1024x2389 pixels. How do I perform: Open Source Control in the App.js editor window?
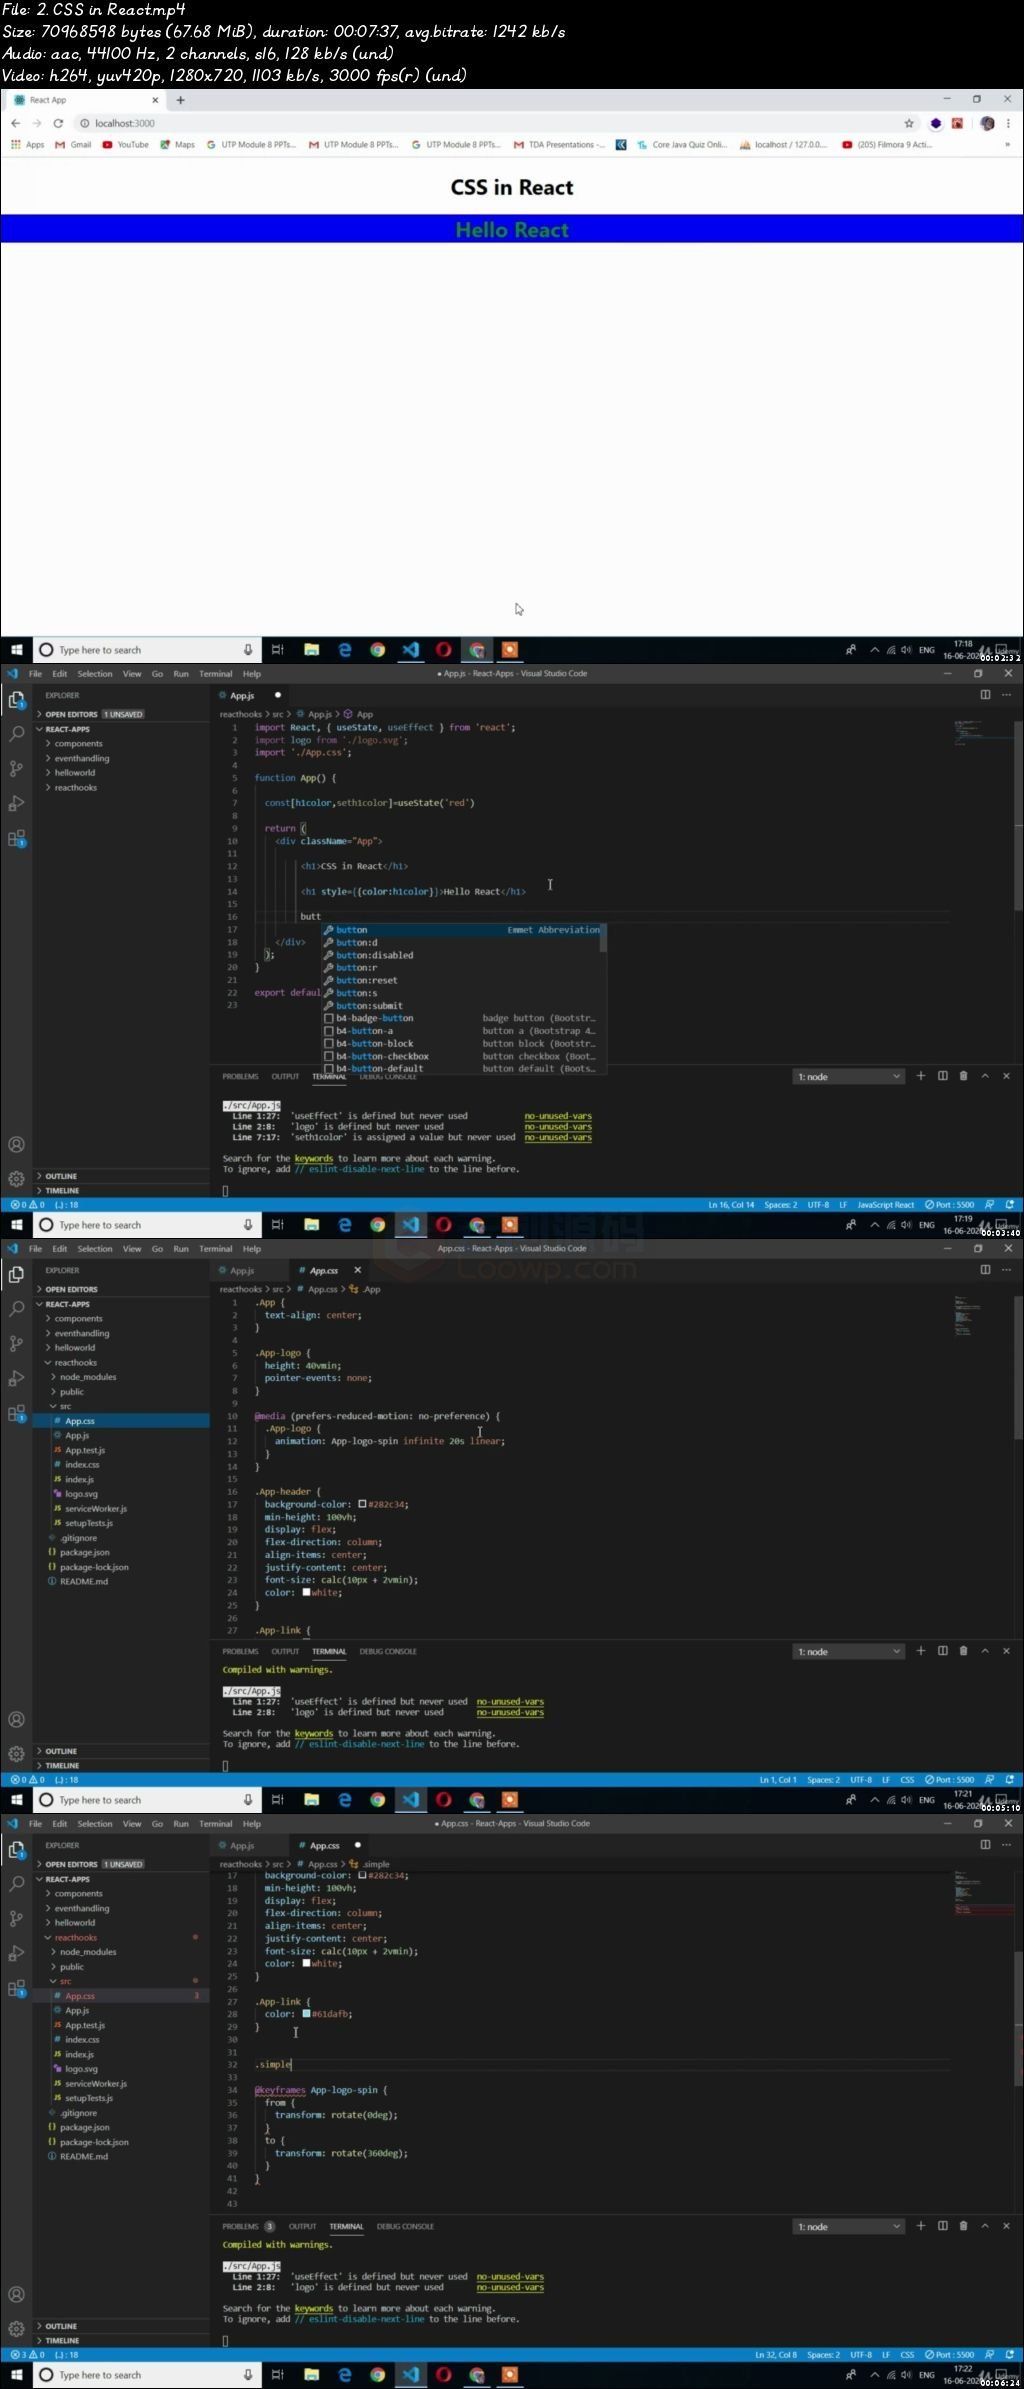coord(16,768)
